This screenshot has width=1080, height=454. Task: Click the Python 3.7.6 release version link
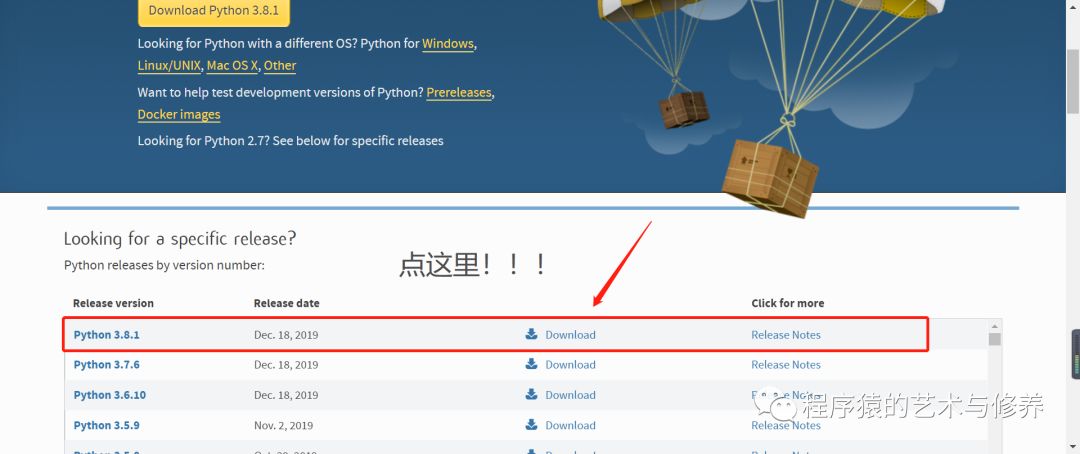click(x=107, y=364)
